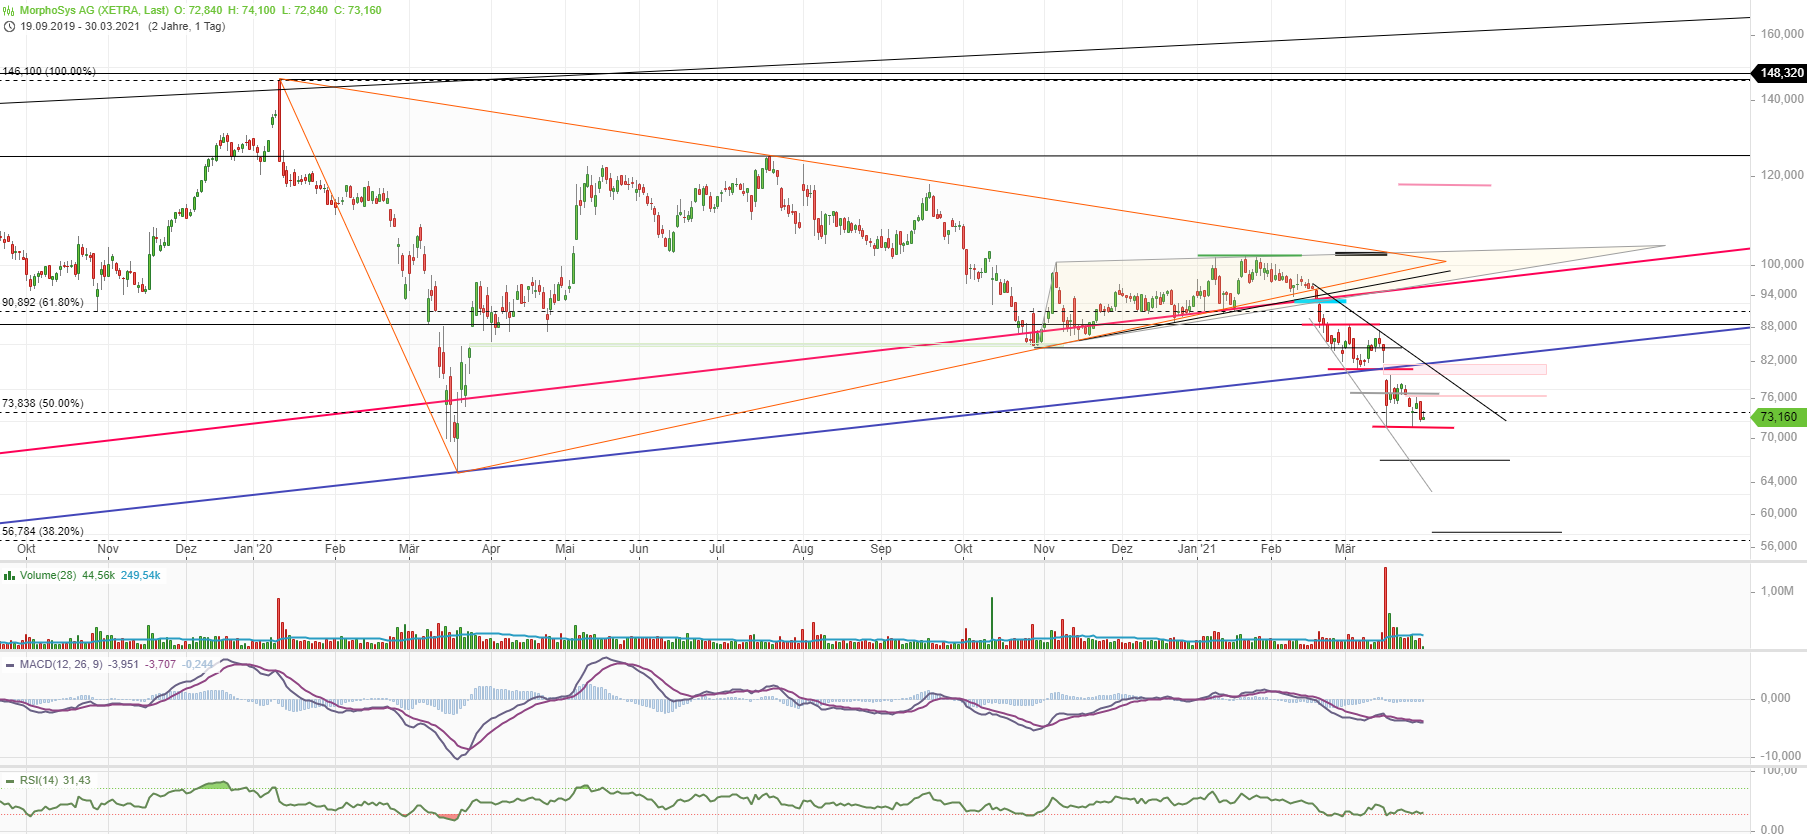Click the 94,000 price axis label

click(x=1779, y=294)
